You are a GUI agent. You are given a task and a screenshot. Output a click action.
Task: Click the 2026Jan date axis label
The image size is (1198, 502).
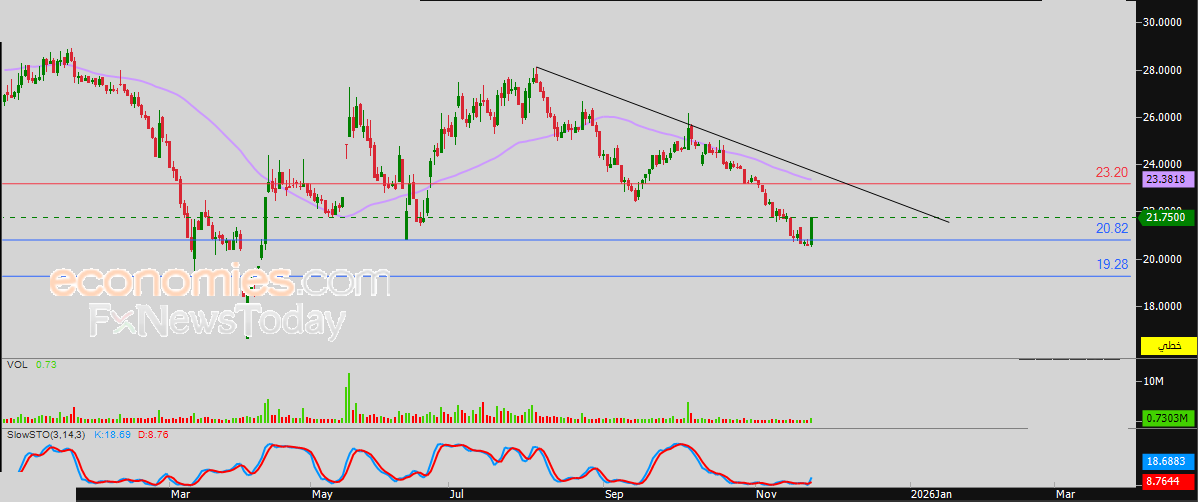coord(931,495)
